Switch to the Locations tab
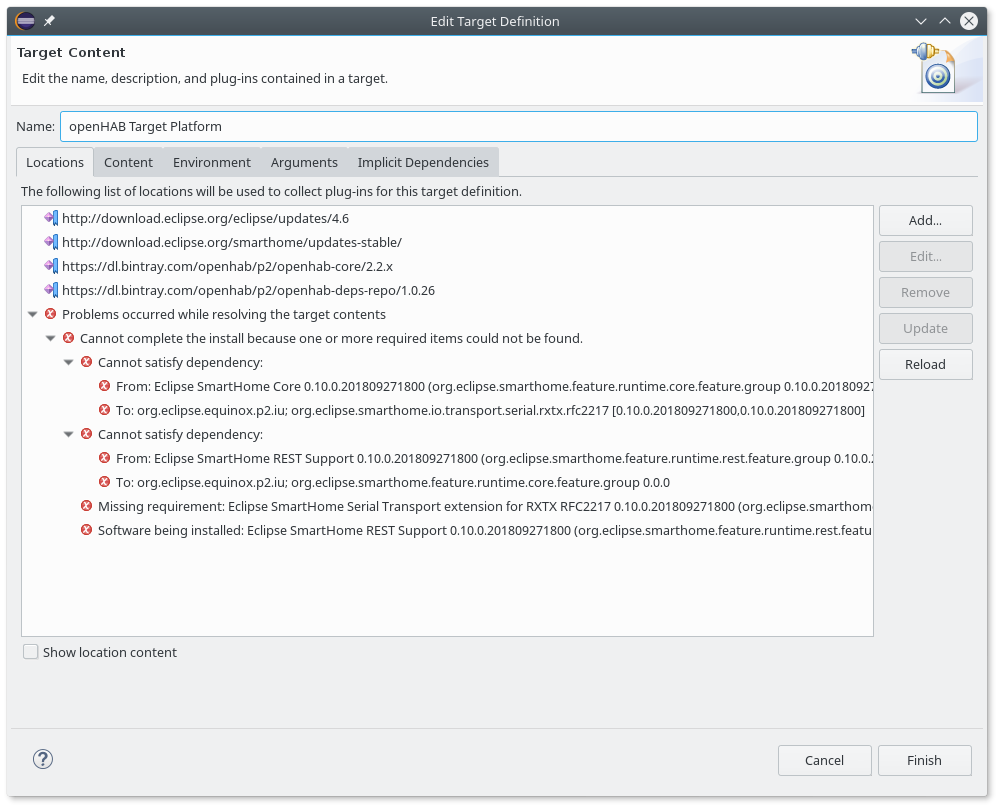This screenshot has height=809, width=1000. (x=55, y=162)
